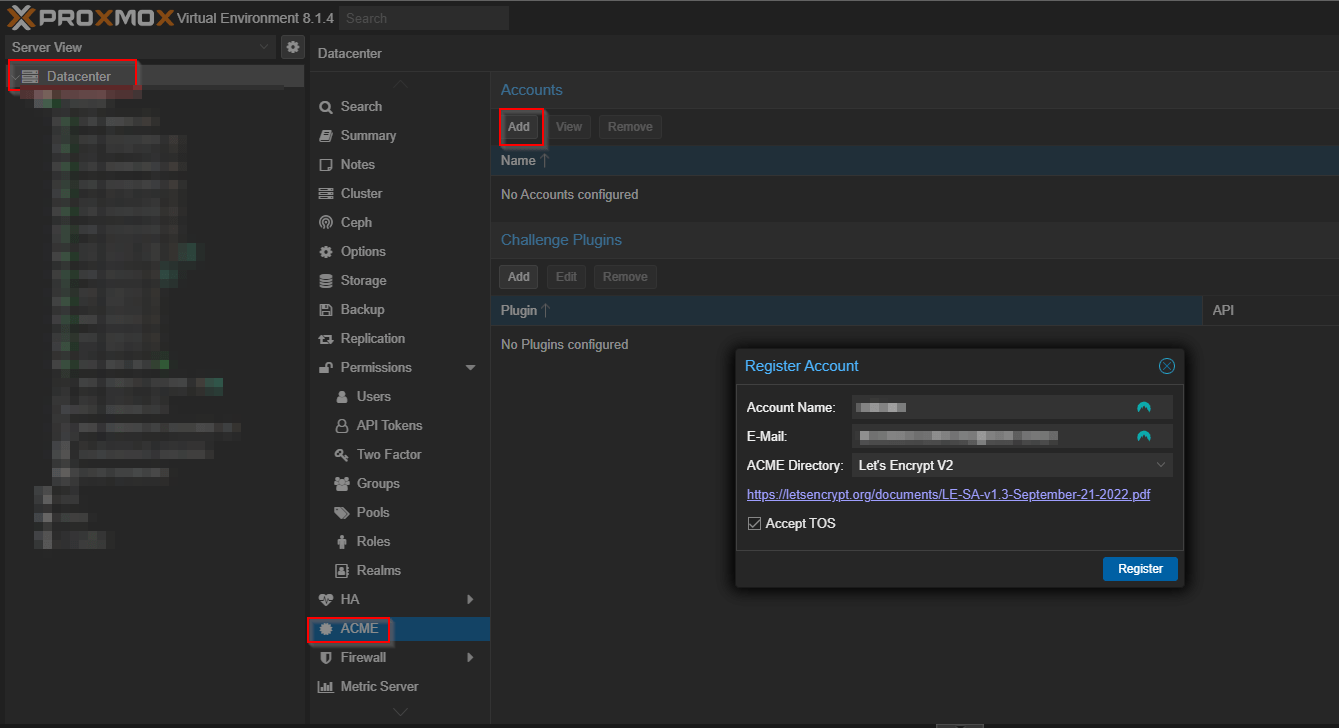The width and height of the screenshot is (1339, 728).
Task: Open the Firewall menu item
Action: [363, 657]
